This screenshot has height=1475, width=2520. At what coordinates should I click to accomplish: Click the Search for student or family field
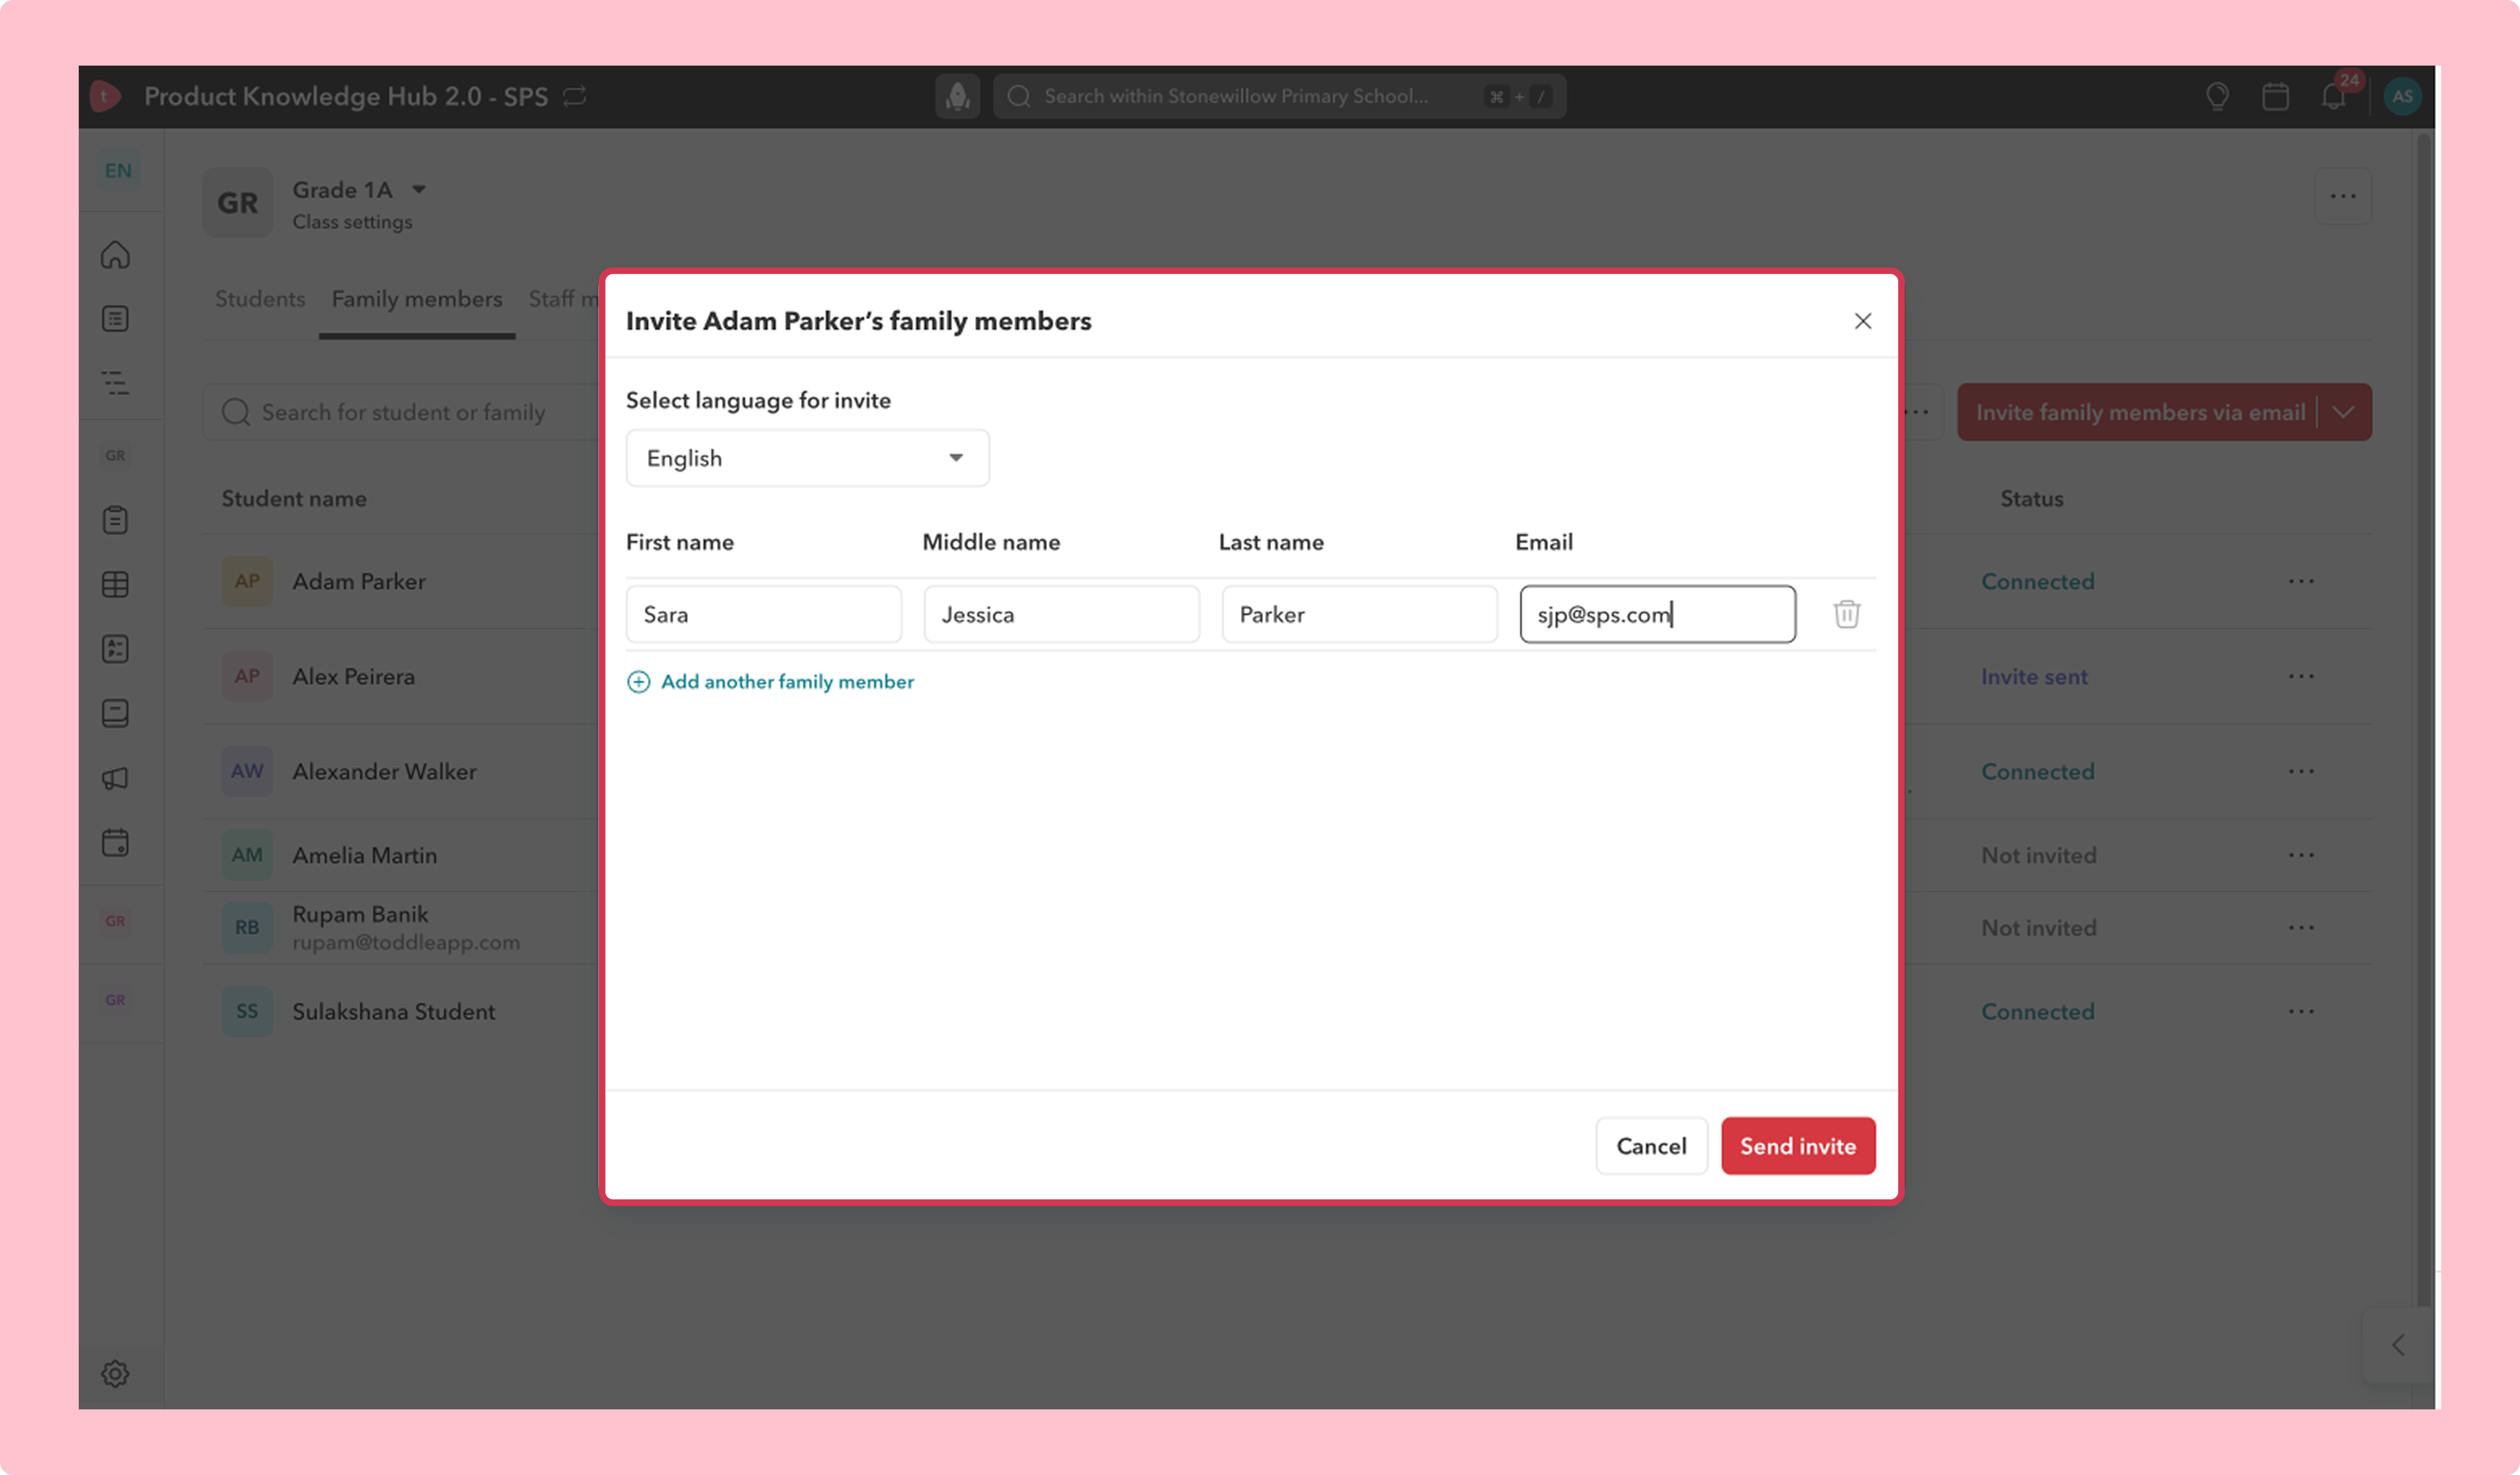(x=402, y=412)
